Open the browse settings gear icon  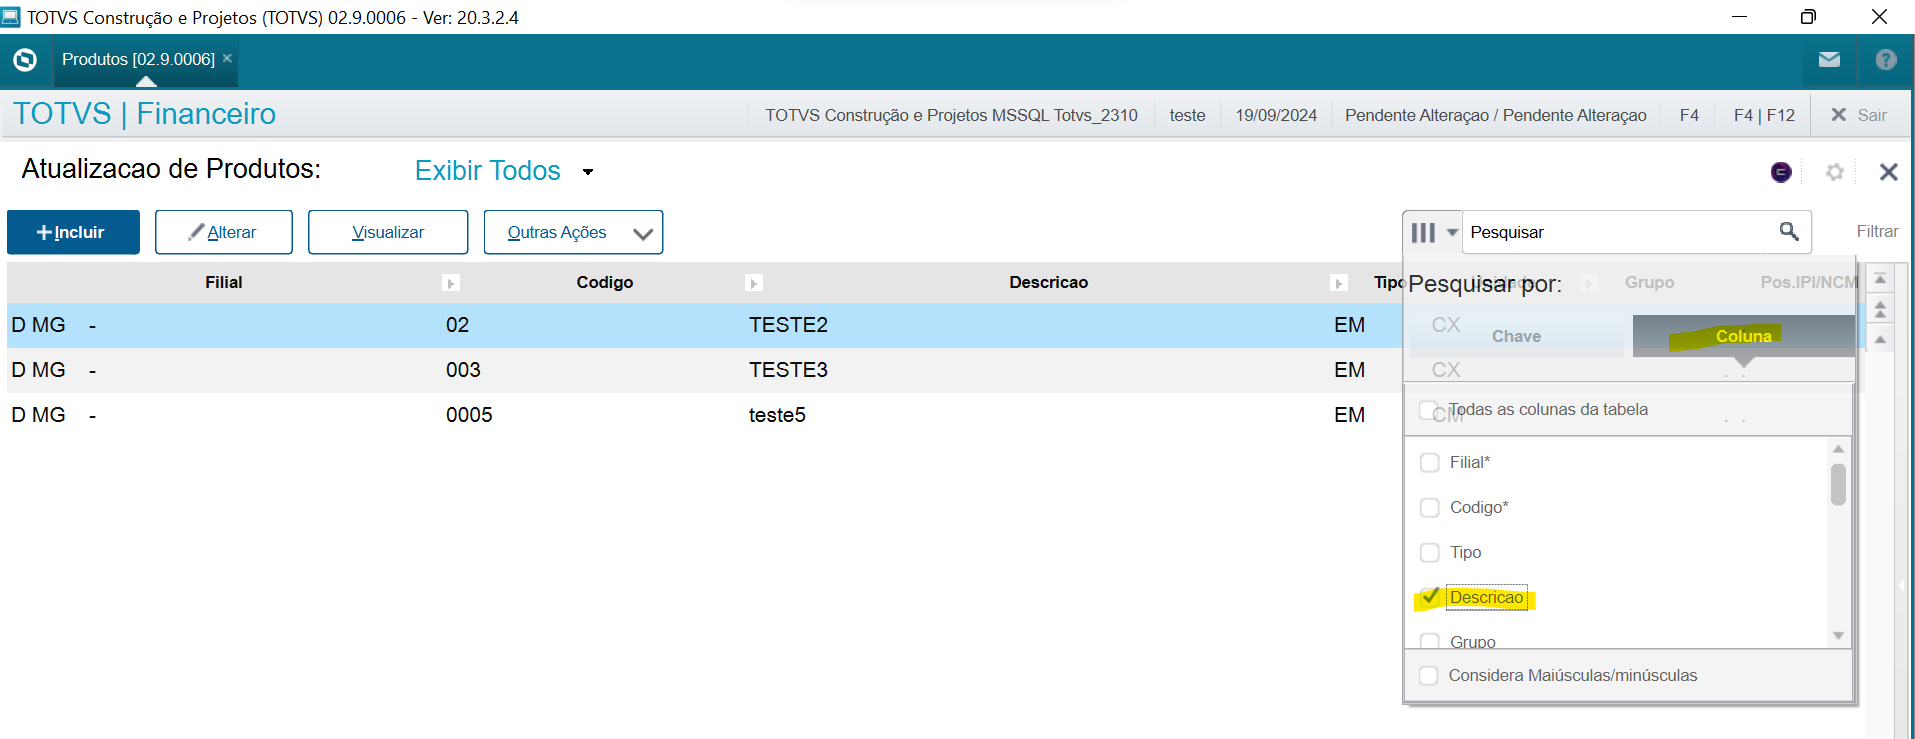click(x=1835, y=172)
